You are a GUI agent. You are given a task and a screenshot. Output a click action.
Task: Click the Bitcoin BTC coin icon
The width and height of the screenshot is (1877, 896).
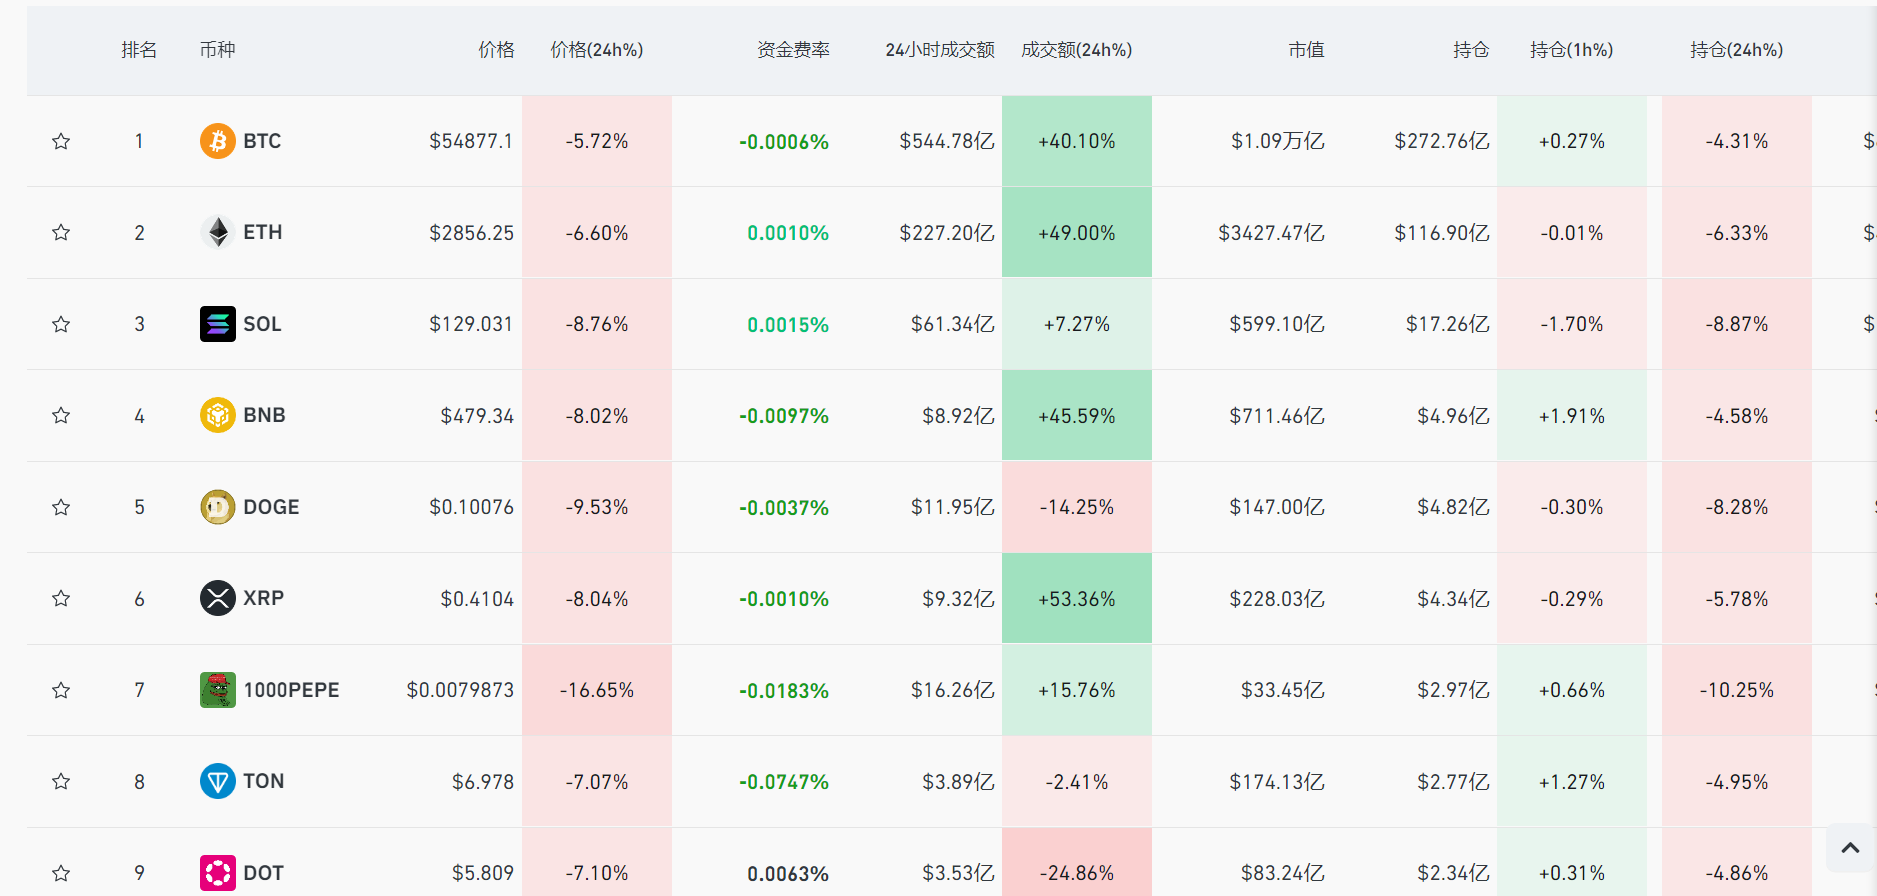coord(217,141)
